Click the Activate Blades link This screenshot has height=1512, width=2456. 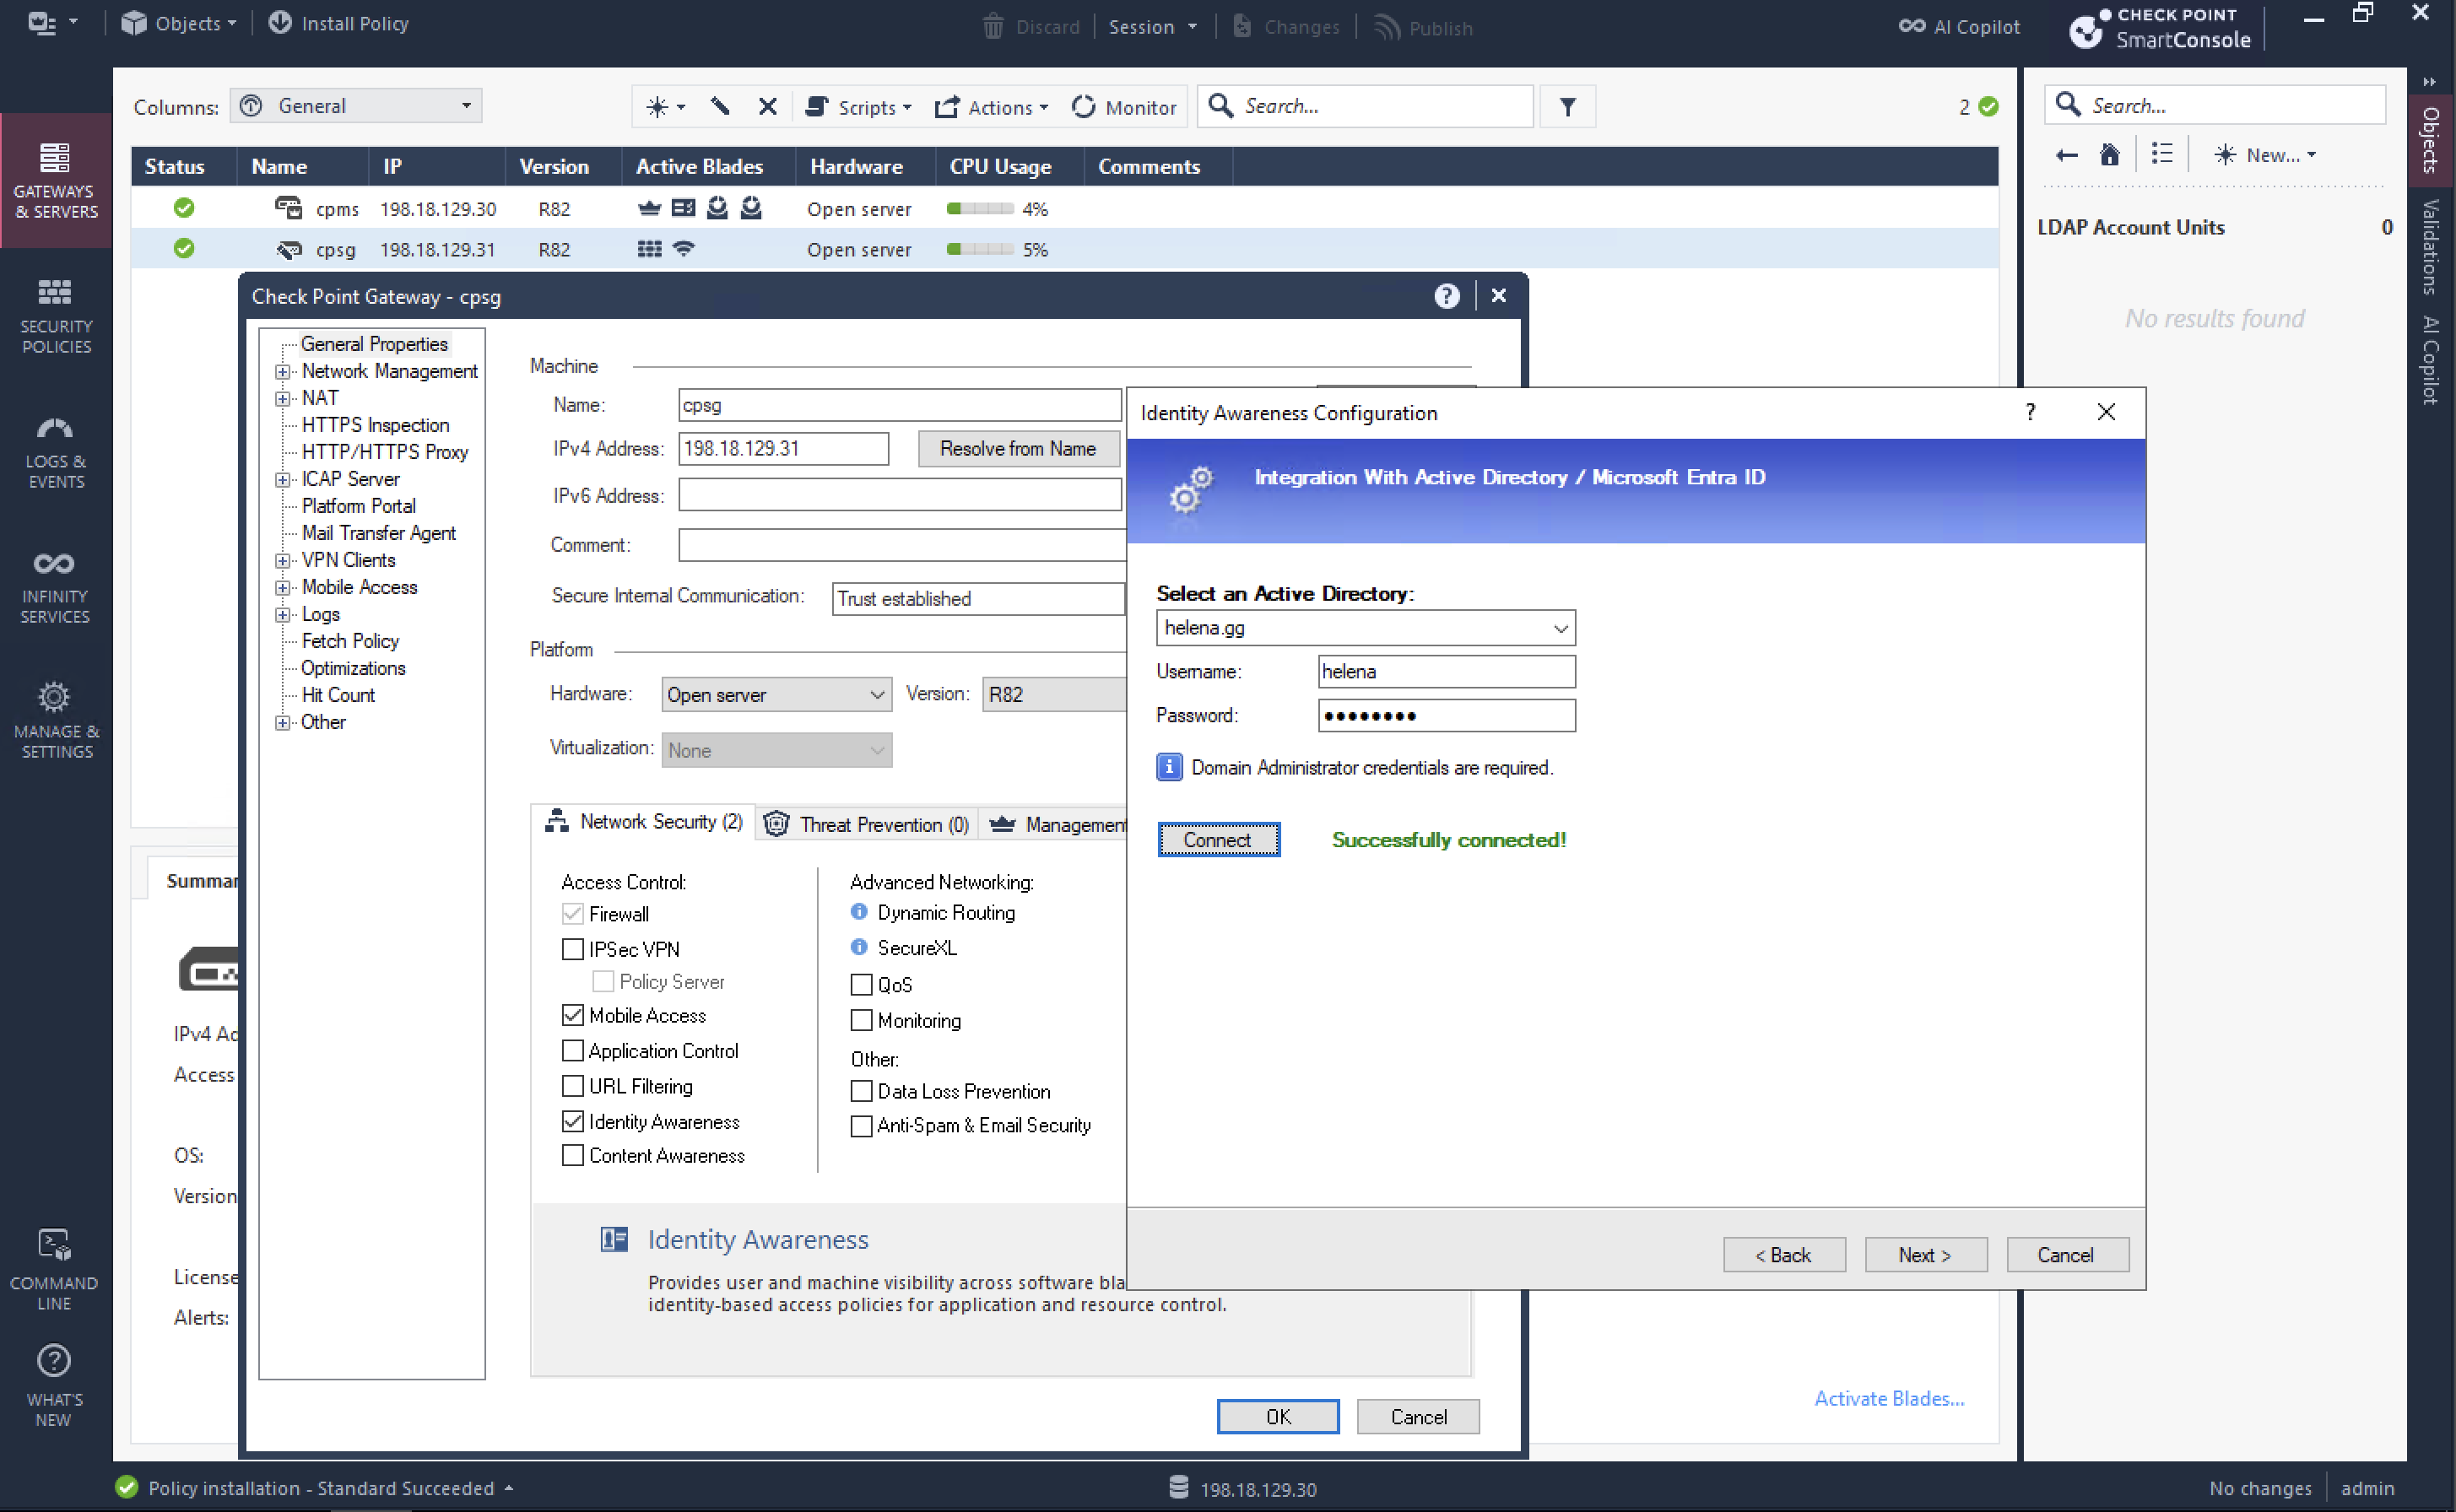[x=1888, y=1398]
